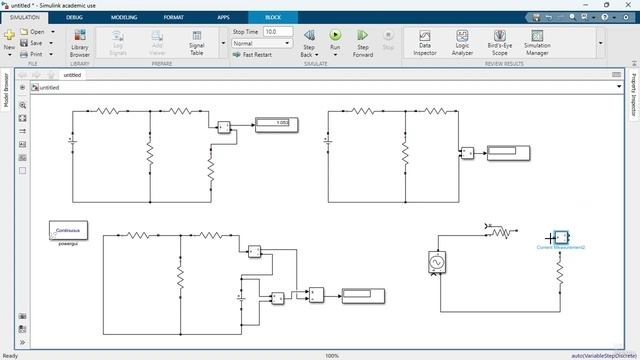Viewport: 640px width, 360px height.
Task: Open the Logic Analyzer
Action: (462, 43)
